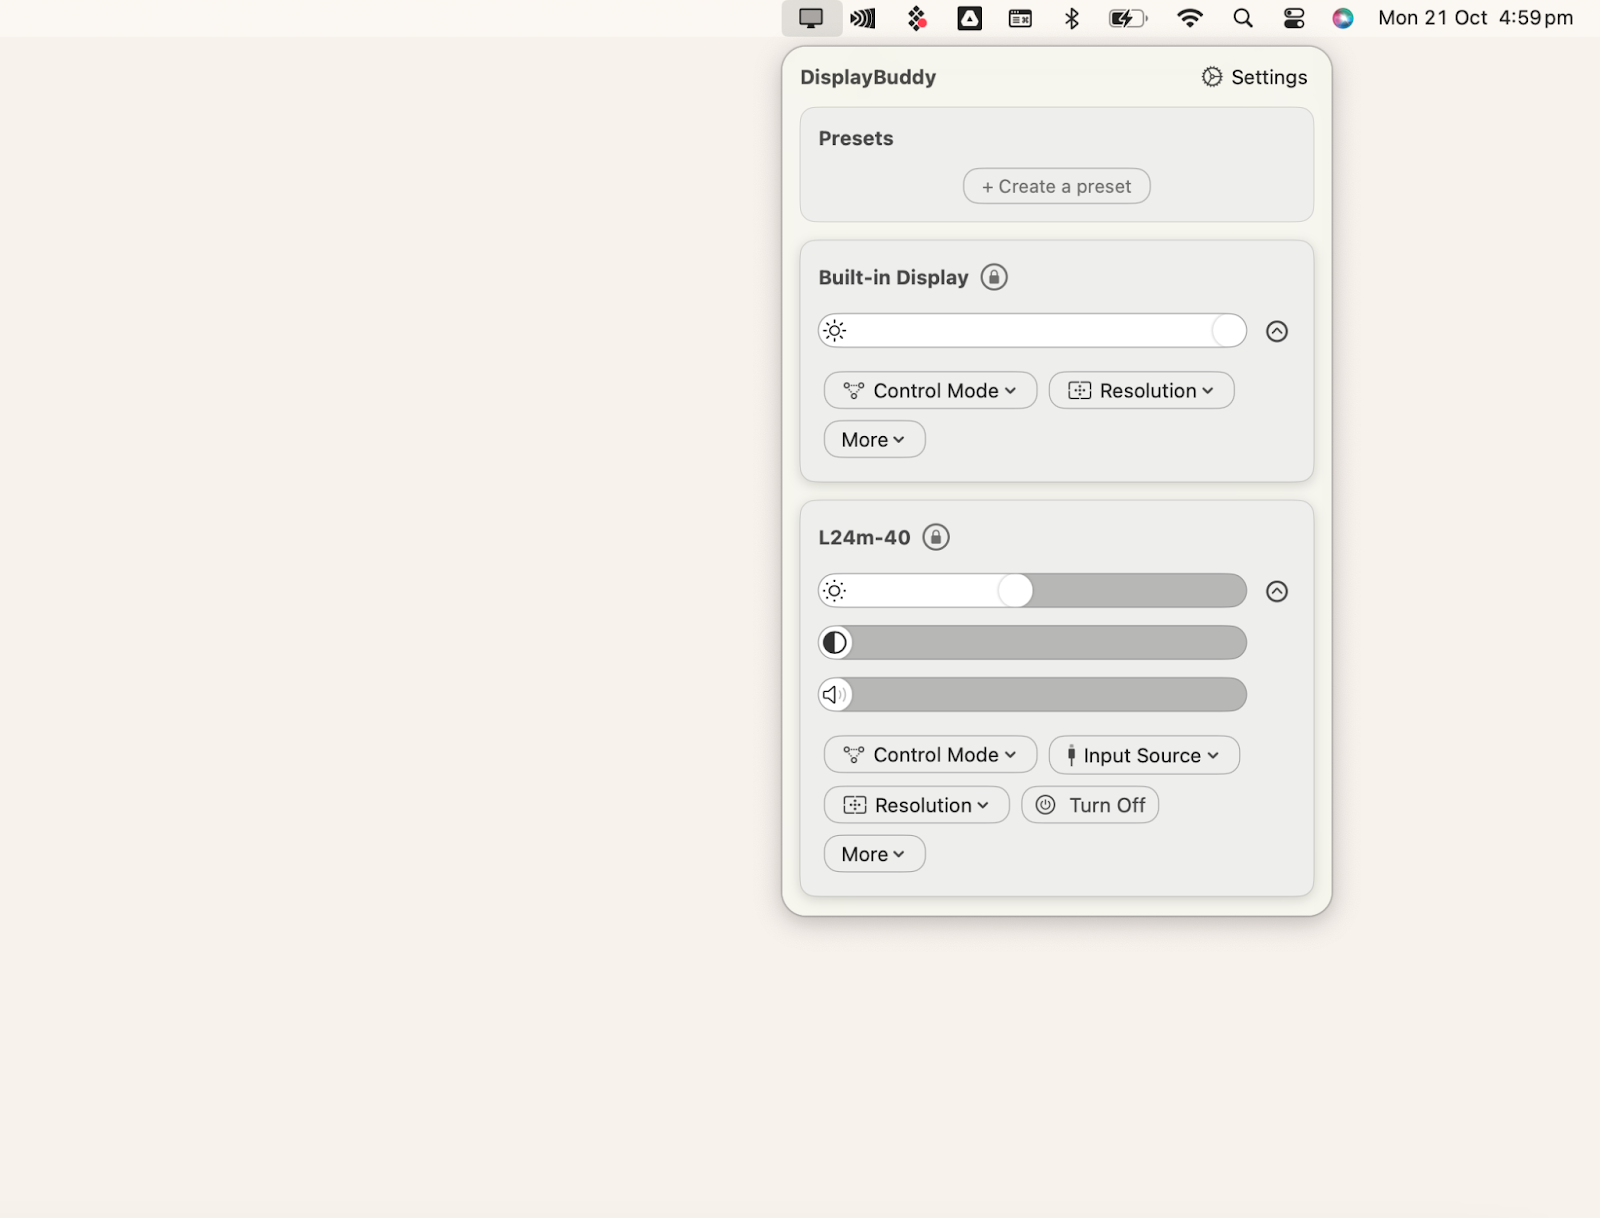Click the triangle app menu bar icon
Screen dimensions: 1600x1218
969,18
